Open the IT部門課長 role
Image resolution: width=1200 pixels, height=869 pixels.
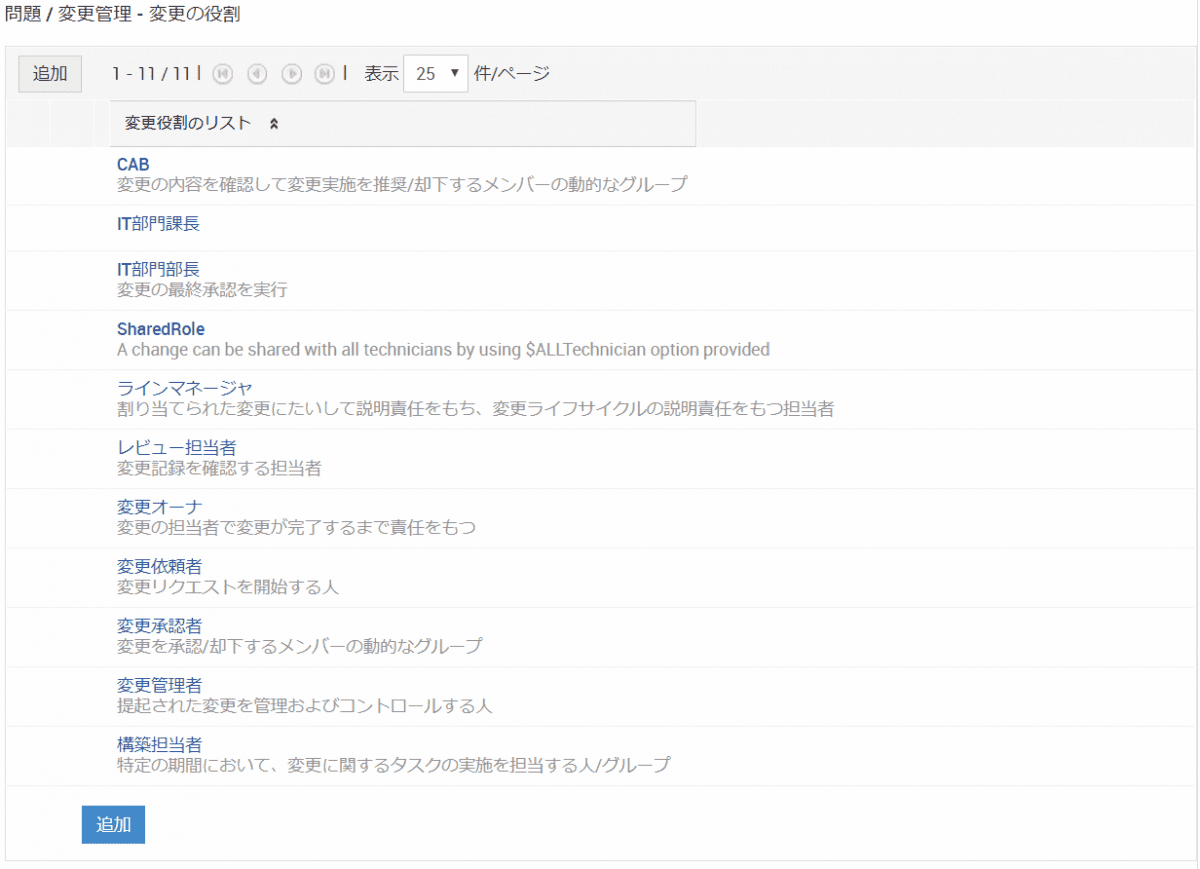coord(158,223)
